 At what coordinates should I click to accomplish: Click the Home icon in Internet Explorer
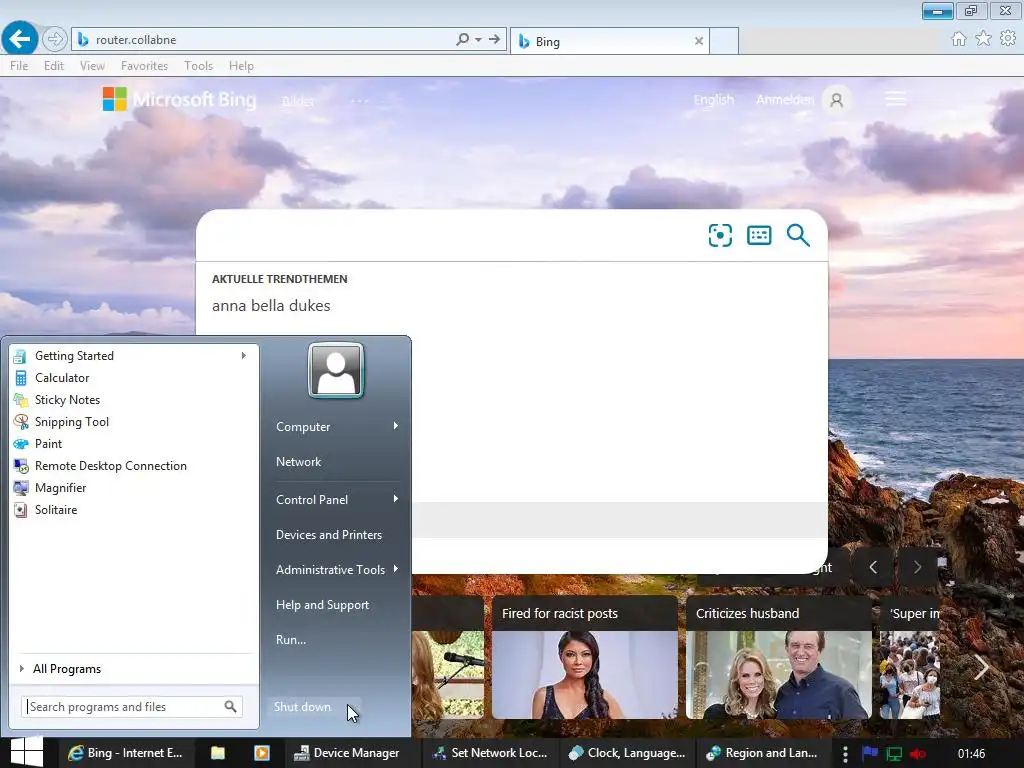click(959, 39)
